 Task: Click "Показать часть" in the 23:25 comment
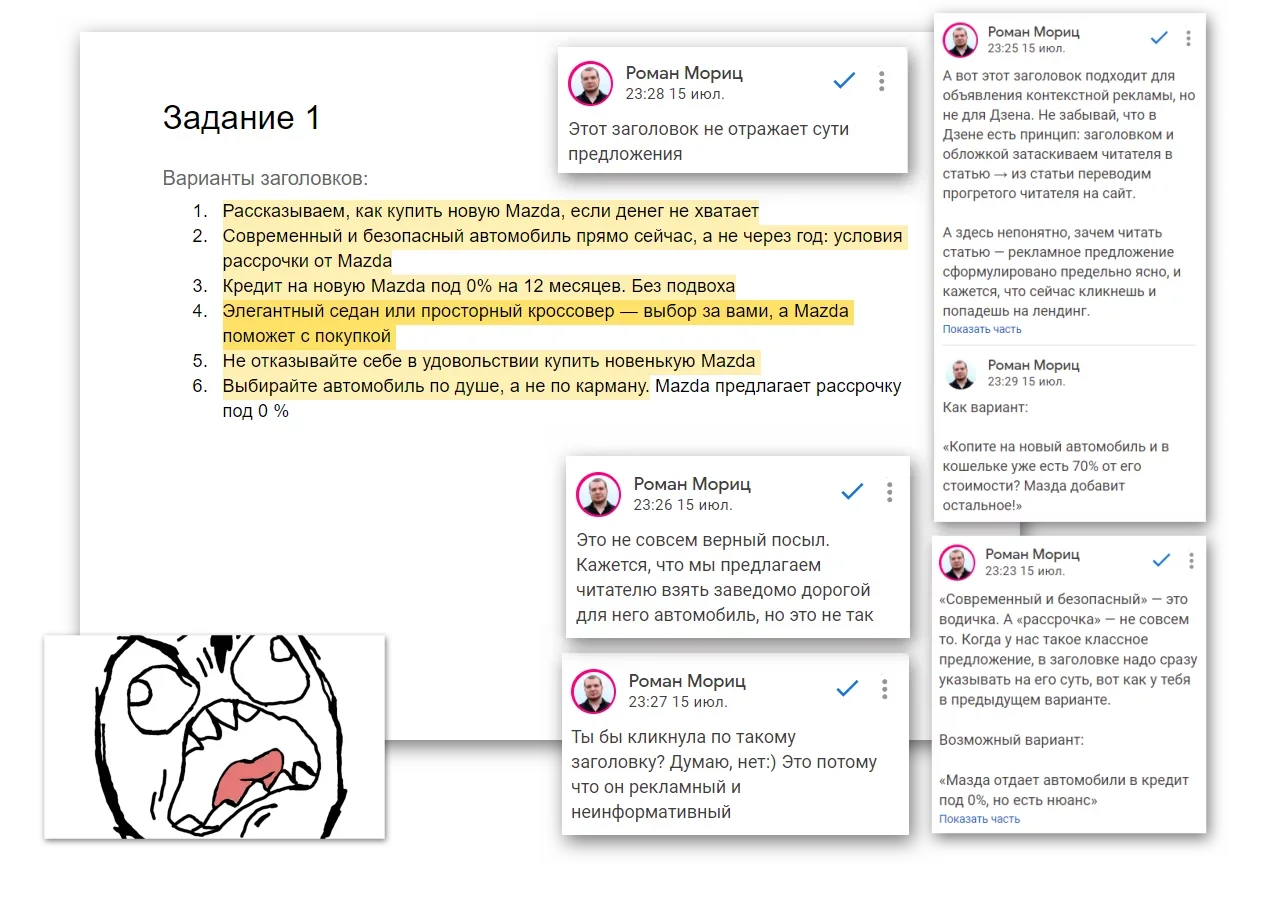coord(982,329)
